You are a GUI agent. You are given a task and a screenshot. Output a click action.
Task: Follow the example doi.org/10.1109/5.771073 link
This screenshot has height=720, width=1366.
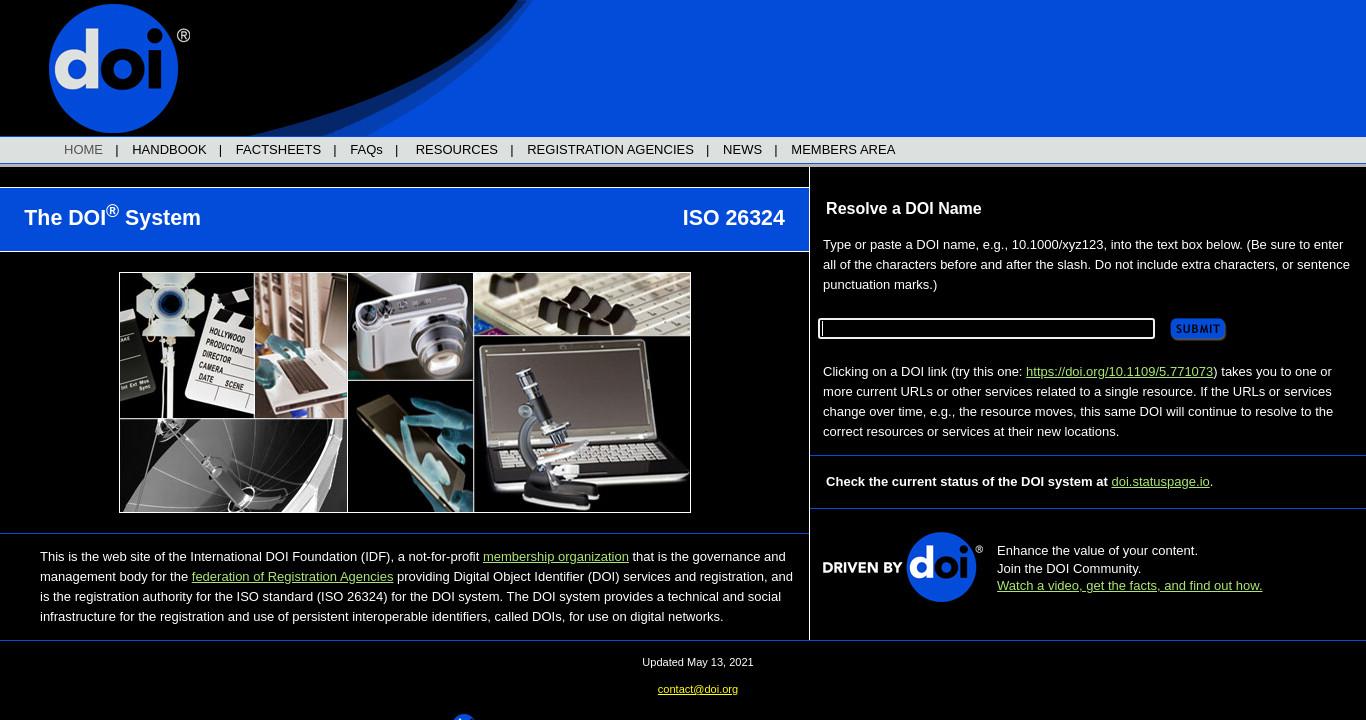(1119, 372)
